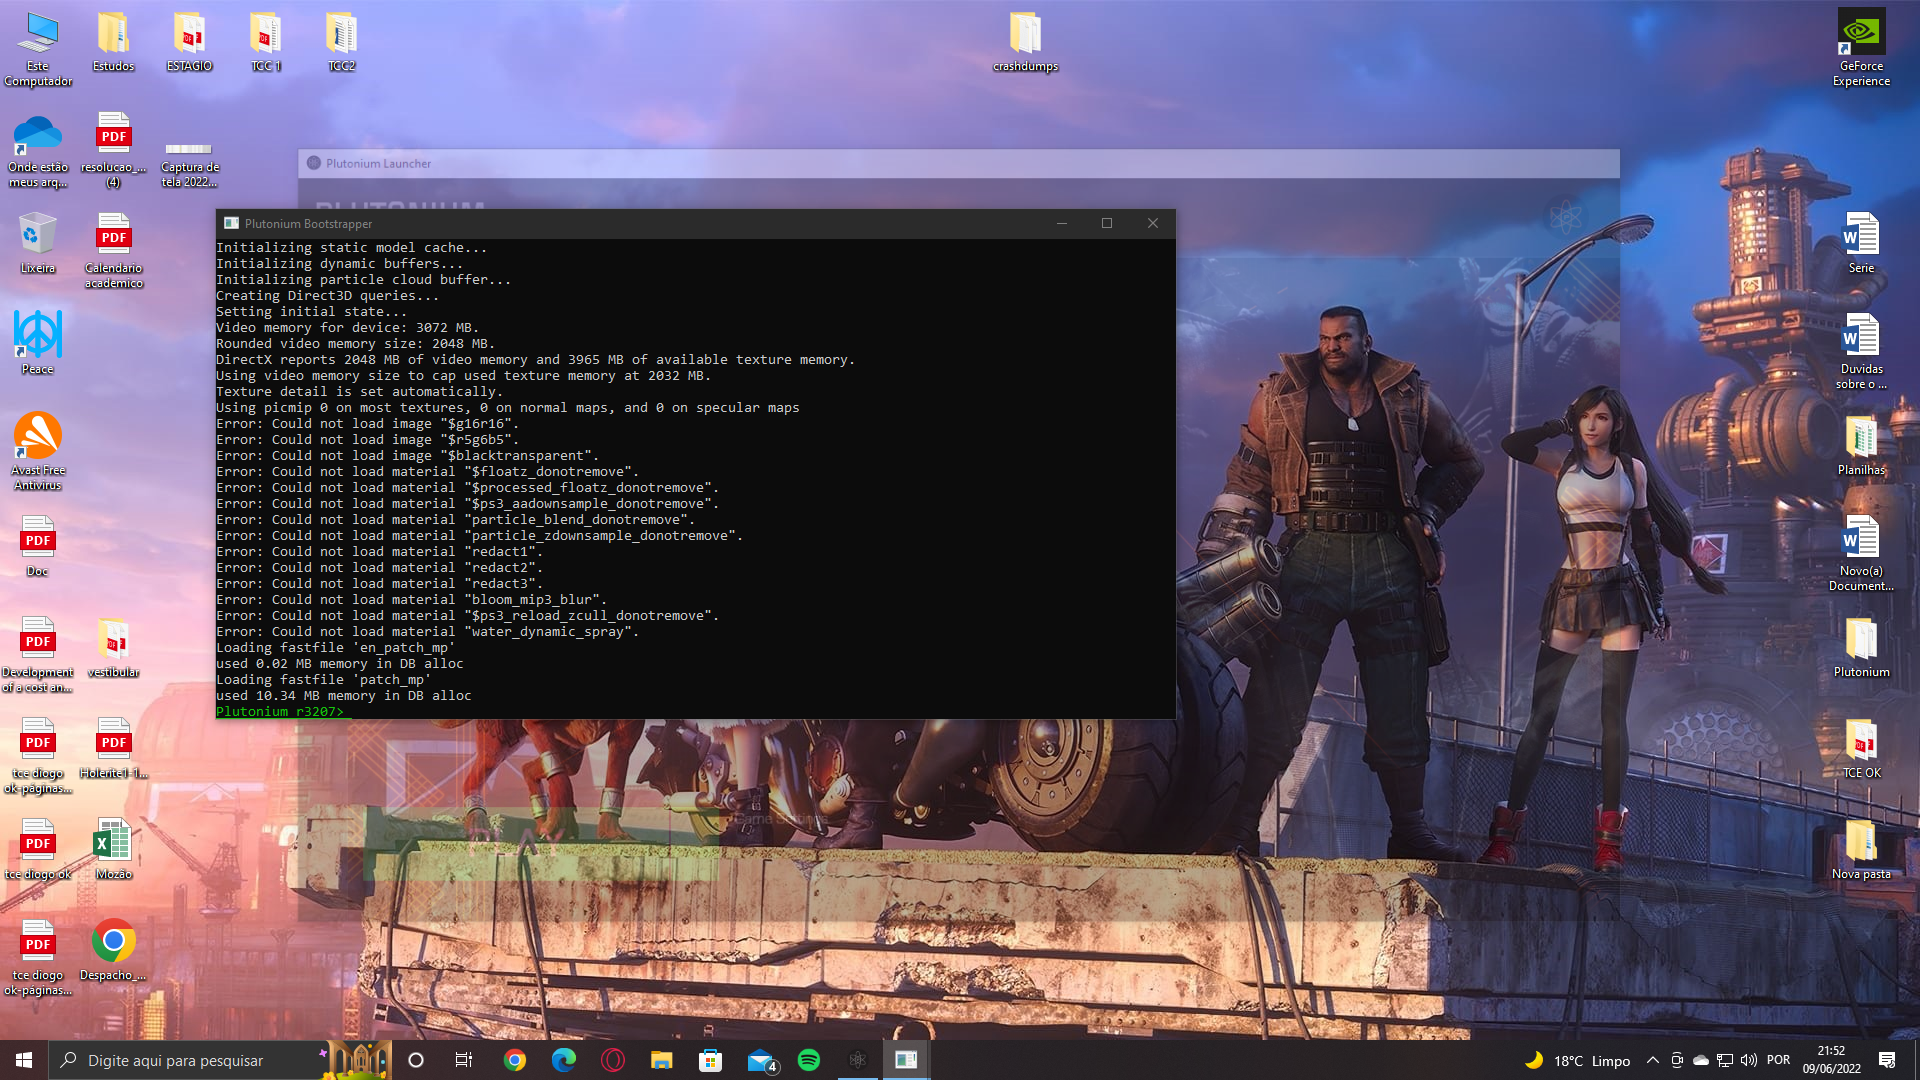Open Spotify from the taskbar
The image size is (1920, 1080).
[809, 1060]
